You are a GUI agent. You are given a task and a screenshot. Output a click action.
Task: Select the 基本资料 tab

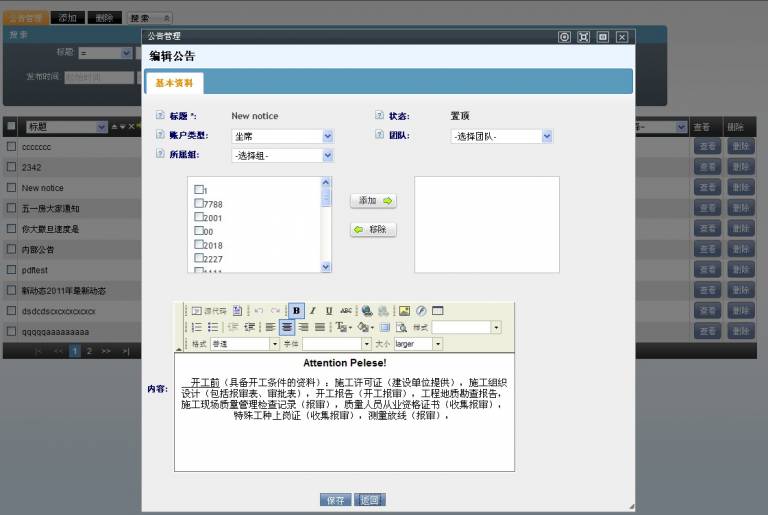click(175, 82)
